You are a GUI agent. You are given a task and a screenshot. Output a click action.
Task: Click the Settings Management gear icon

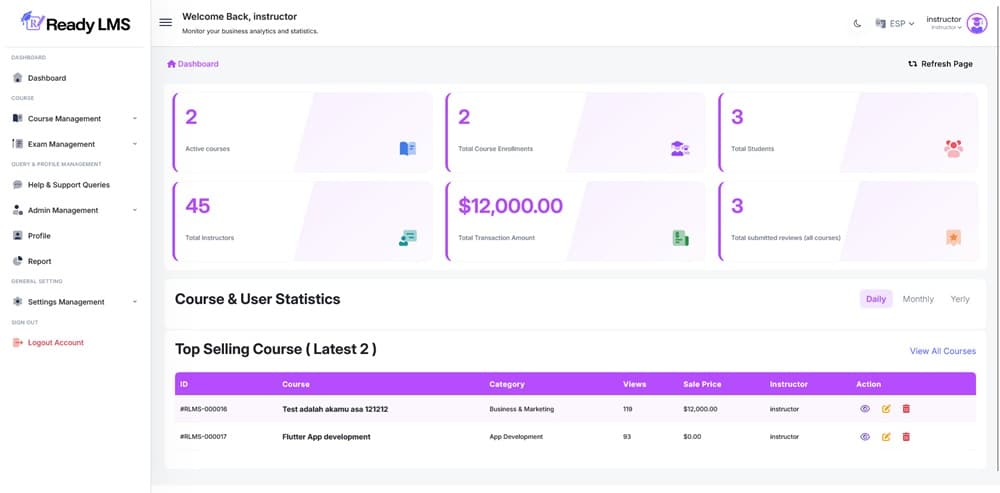(x=18, y=302)
